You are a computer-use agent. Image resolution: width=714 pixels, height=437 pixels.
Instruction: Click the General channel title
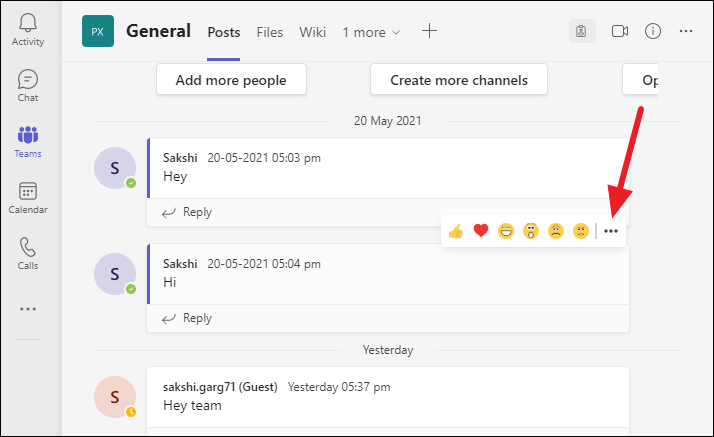[x=158, y=31]
